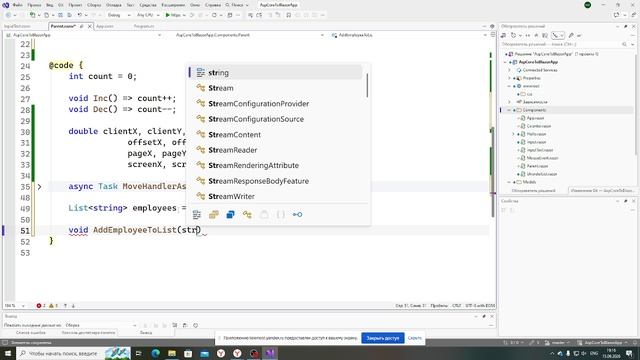Choose StreamConfigurationProvider suggestion
This screenshot has height=360, width=640.
pos(276,104)
